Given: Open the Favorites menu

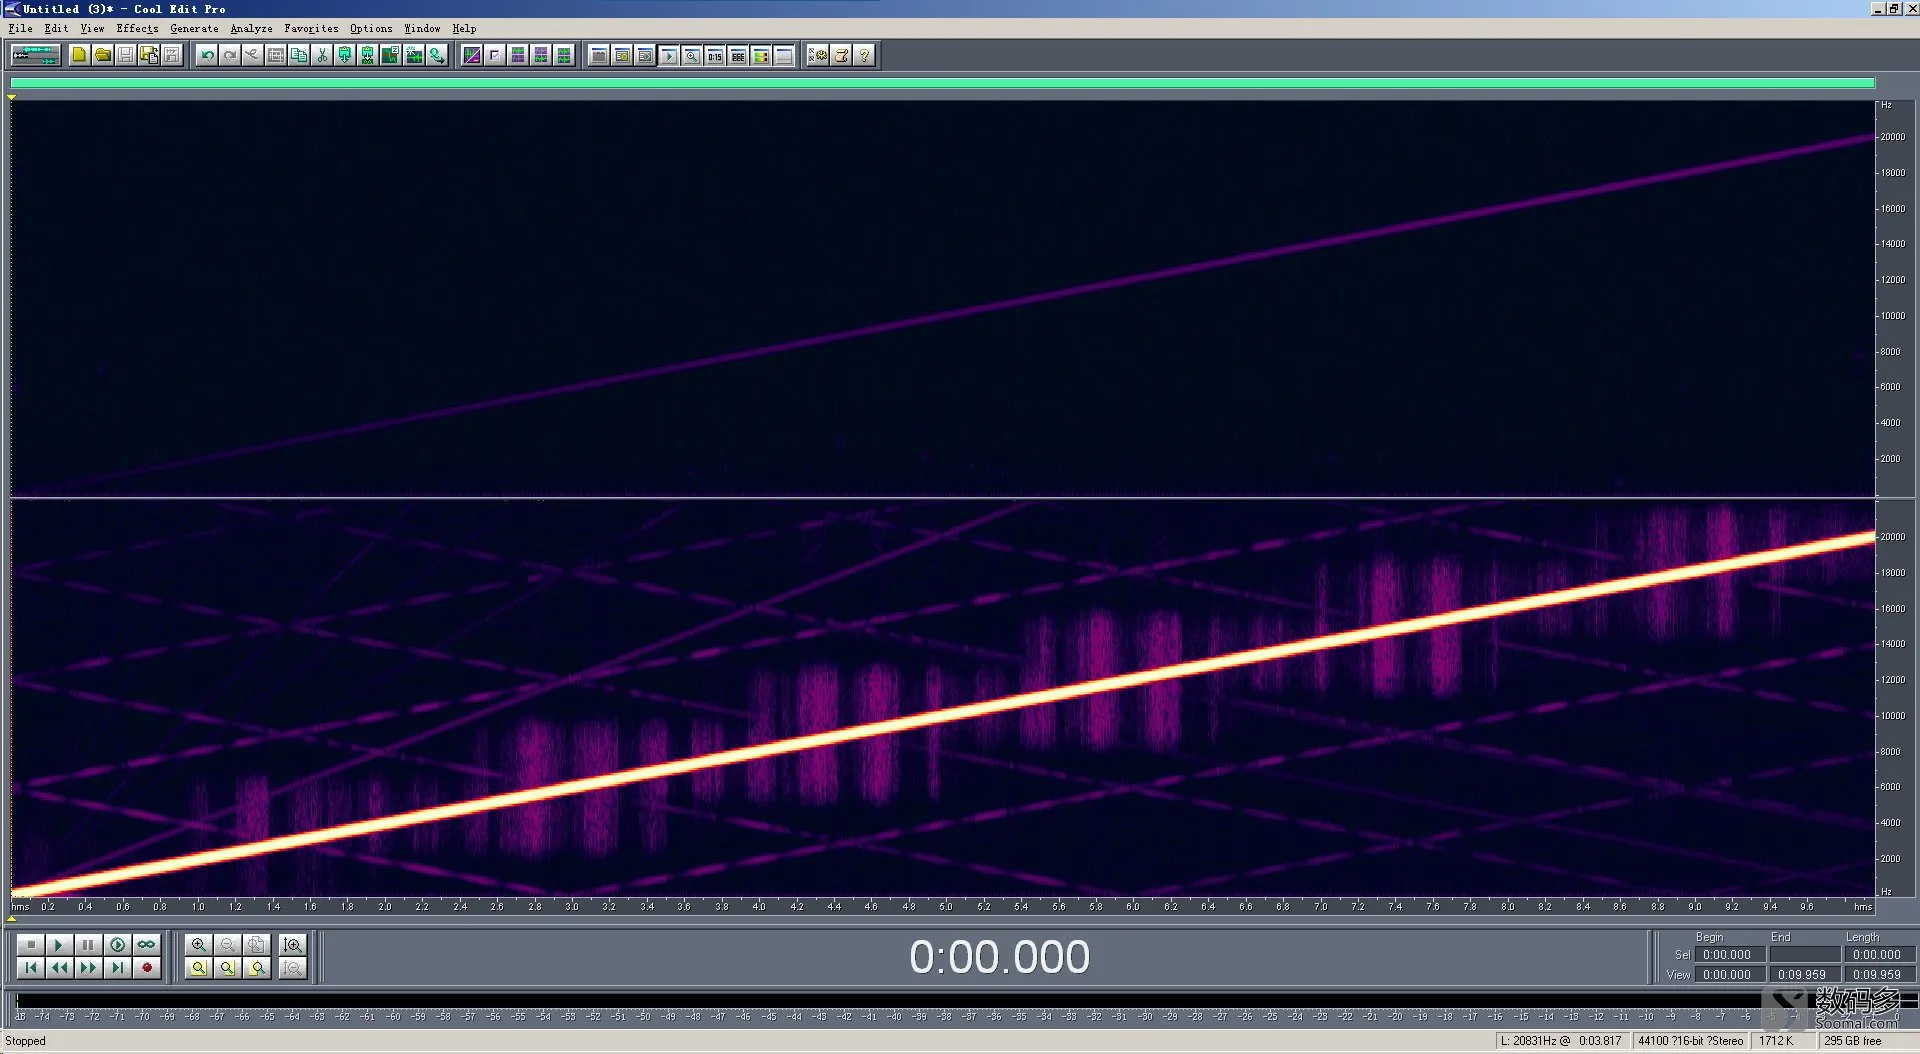Looking at the screenshot, I should [x=311, y=28].
